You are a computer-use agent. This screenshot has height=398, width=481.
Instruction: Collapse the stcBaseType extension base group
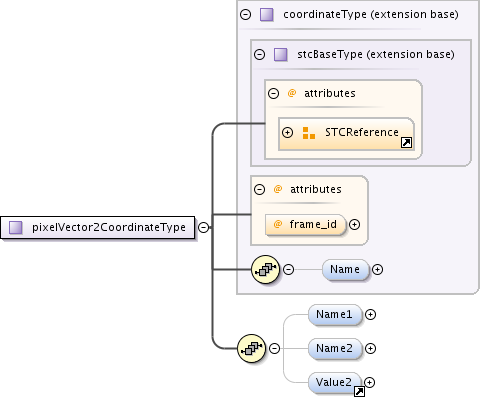point(259,54)
